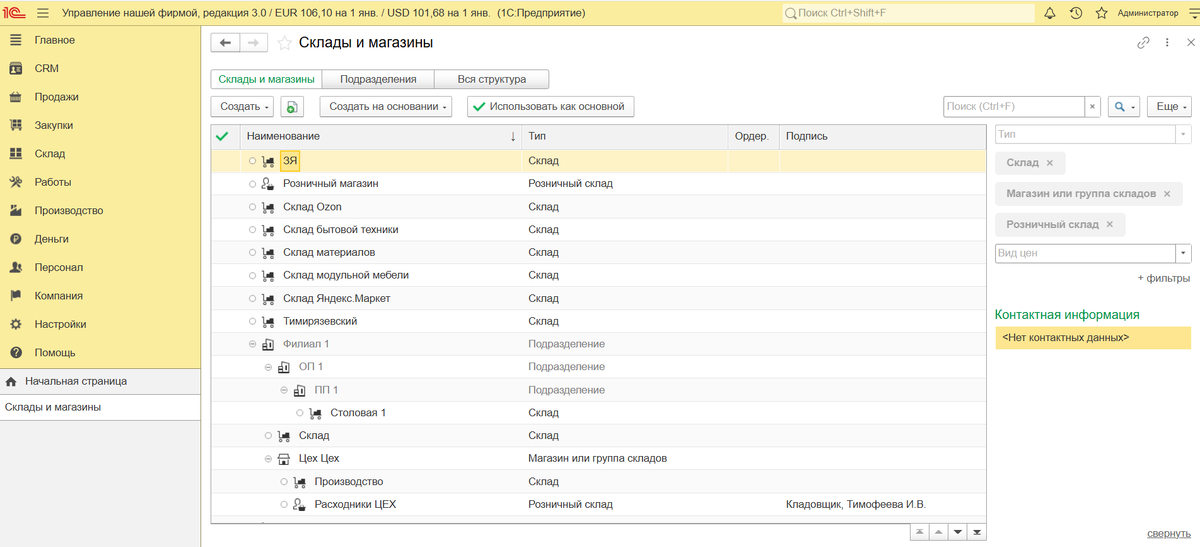
Task: Jump to list end button
Action: point(976,532)
